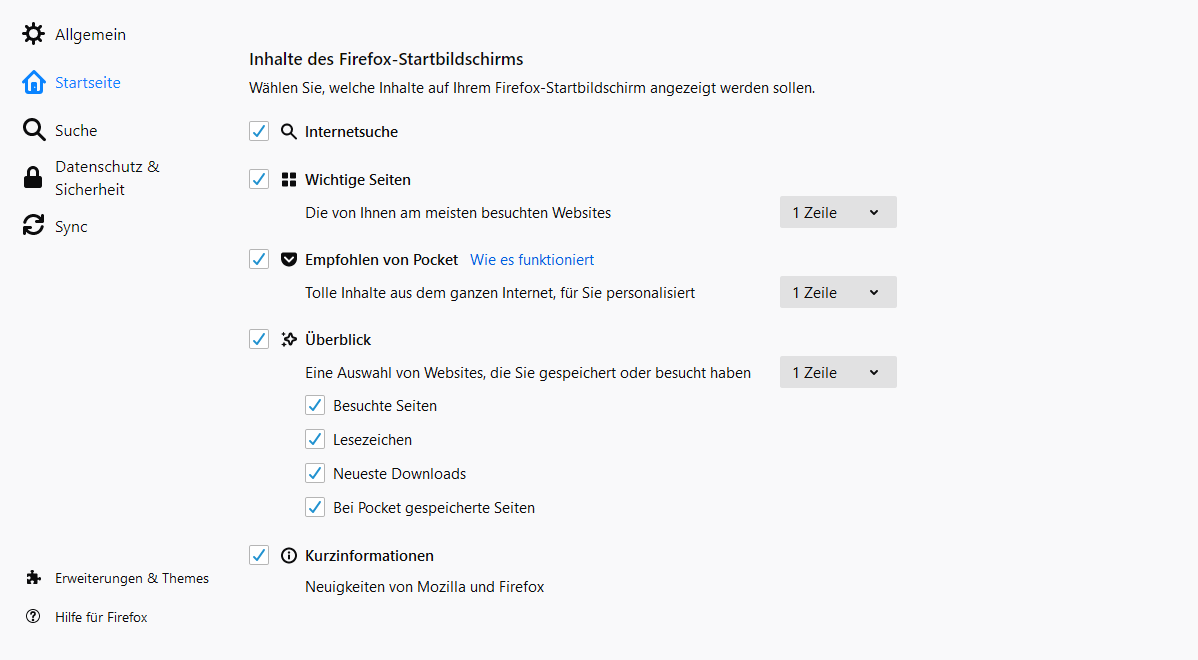Go to the Suche settings section
Image resolution: width=1198 pixels, height=660 pixels.
[x=76, y=131]
